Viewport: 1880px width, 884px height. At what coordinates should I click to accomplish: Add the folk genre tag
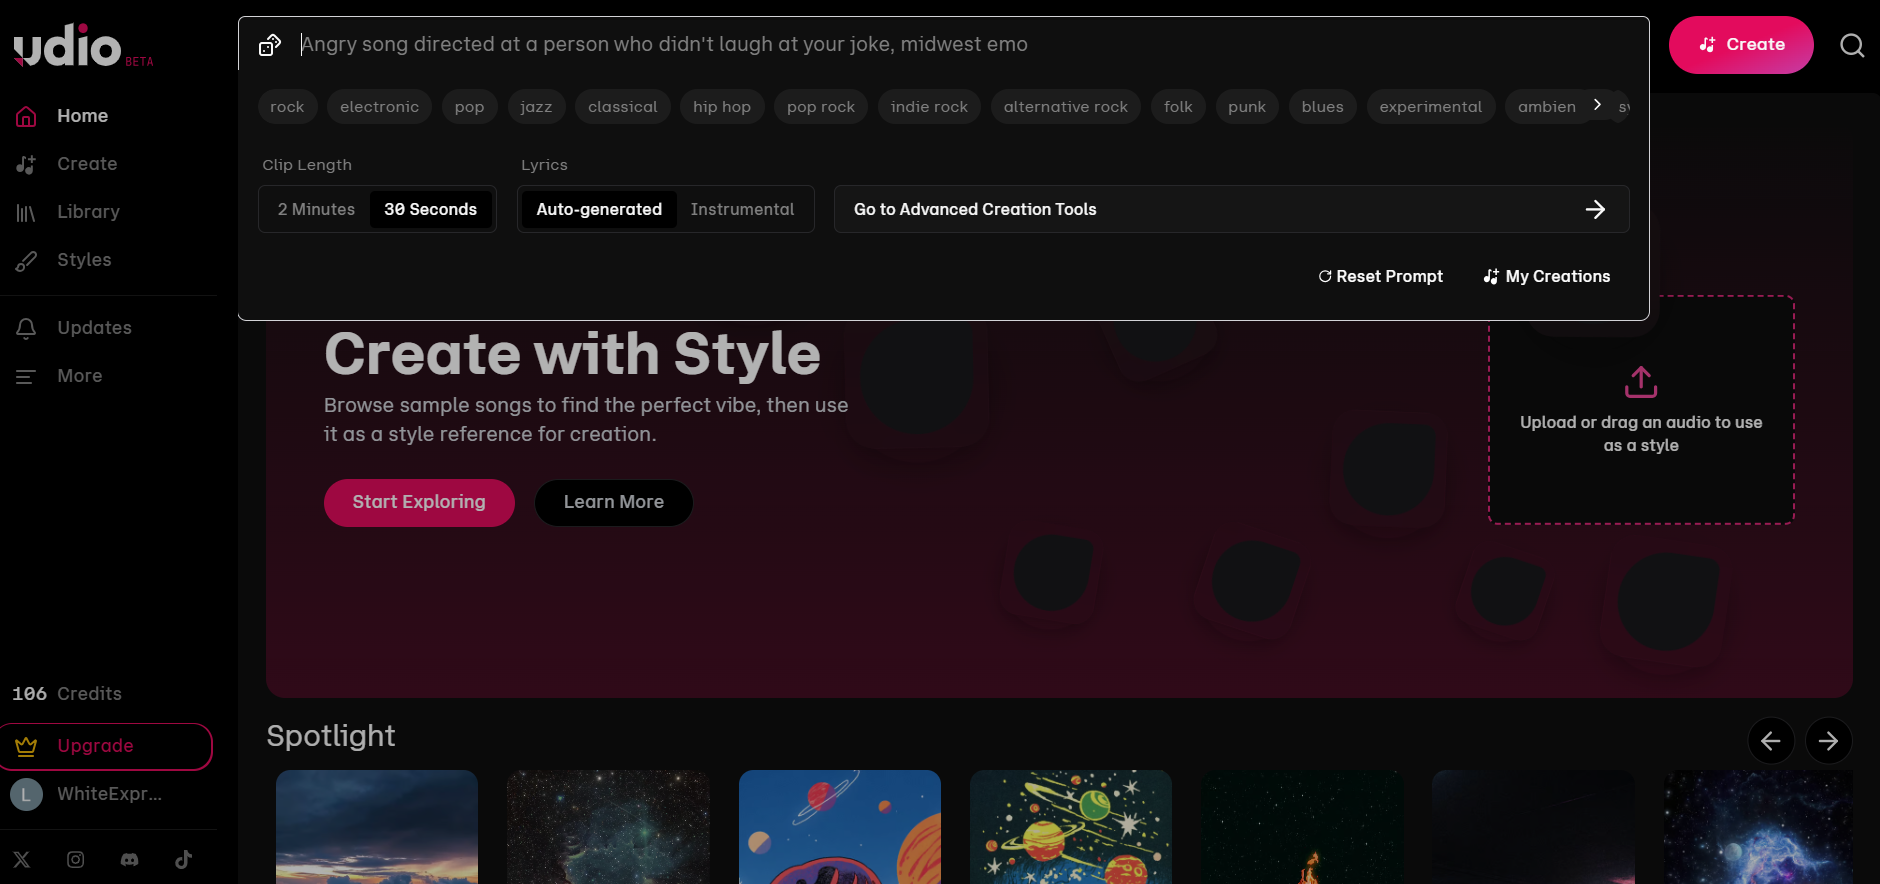[1178, 107]
